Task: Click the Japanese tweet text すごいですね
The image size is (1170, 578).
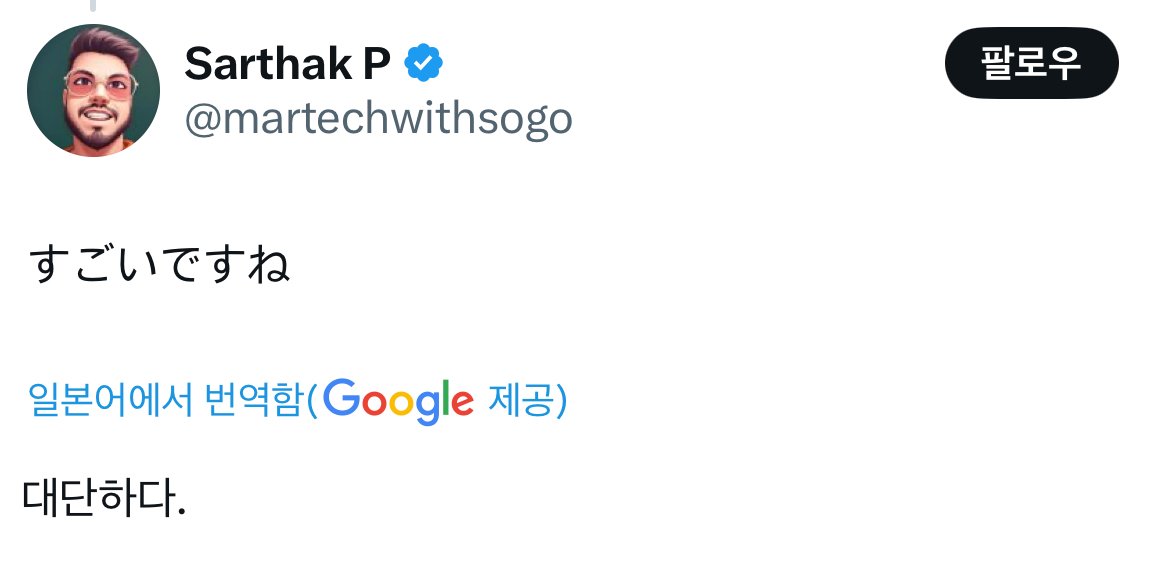Action: pos(160,265)
